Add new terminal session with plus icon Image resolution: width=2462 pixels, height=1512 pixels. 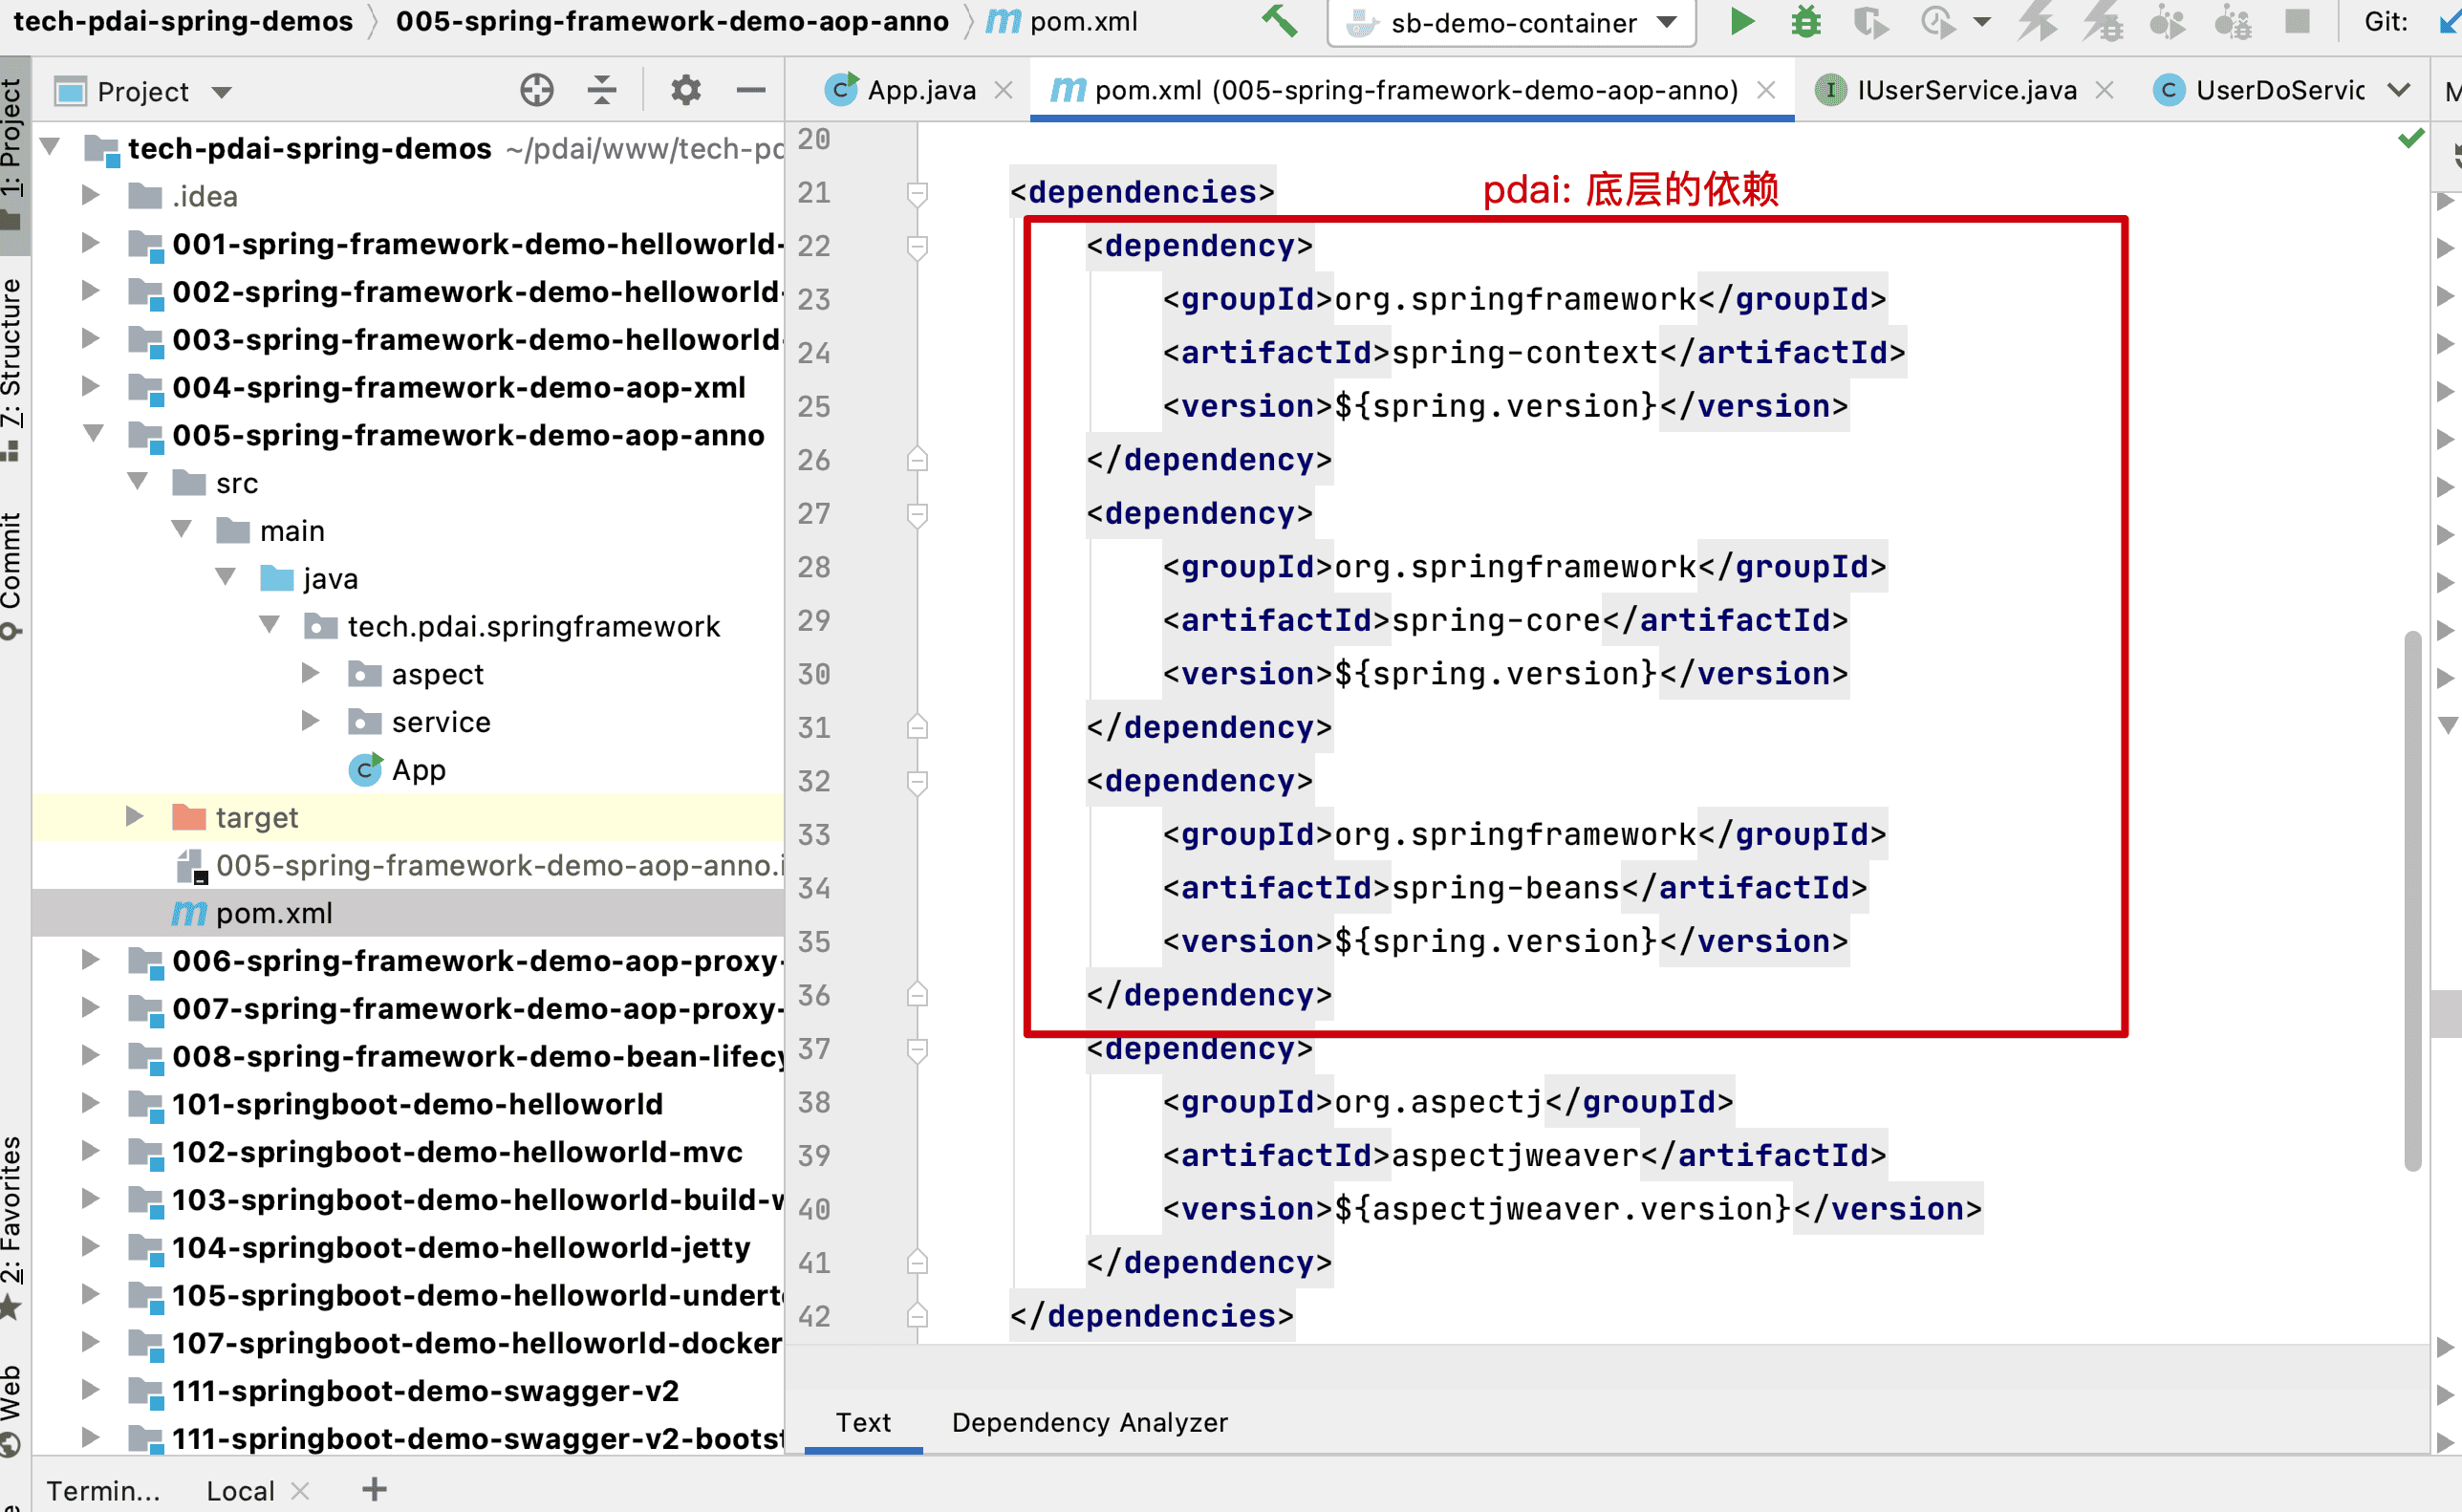374,1489
